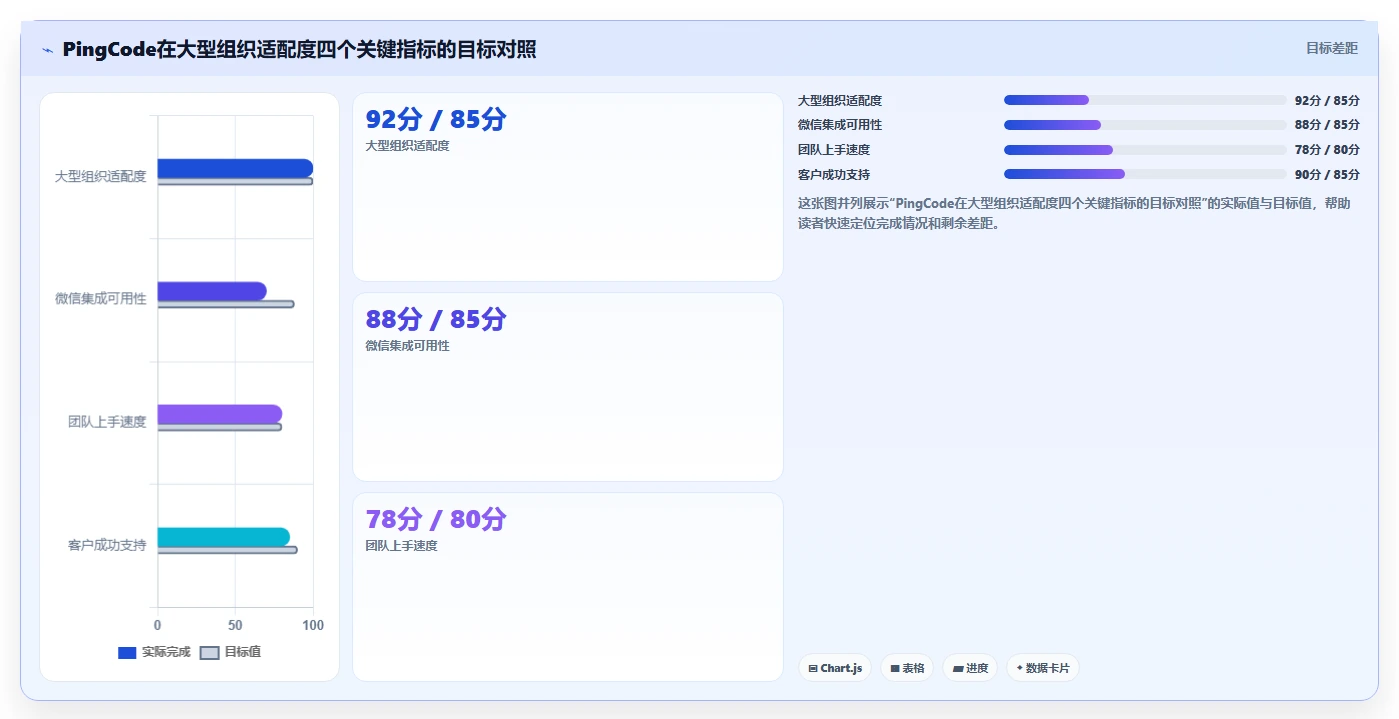Click the 100 tick on the chart axis
1399x719 pixels.
pos(313,625)
